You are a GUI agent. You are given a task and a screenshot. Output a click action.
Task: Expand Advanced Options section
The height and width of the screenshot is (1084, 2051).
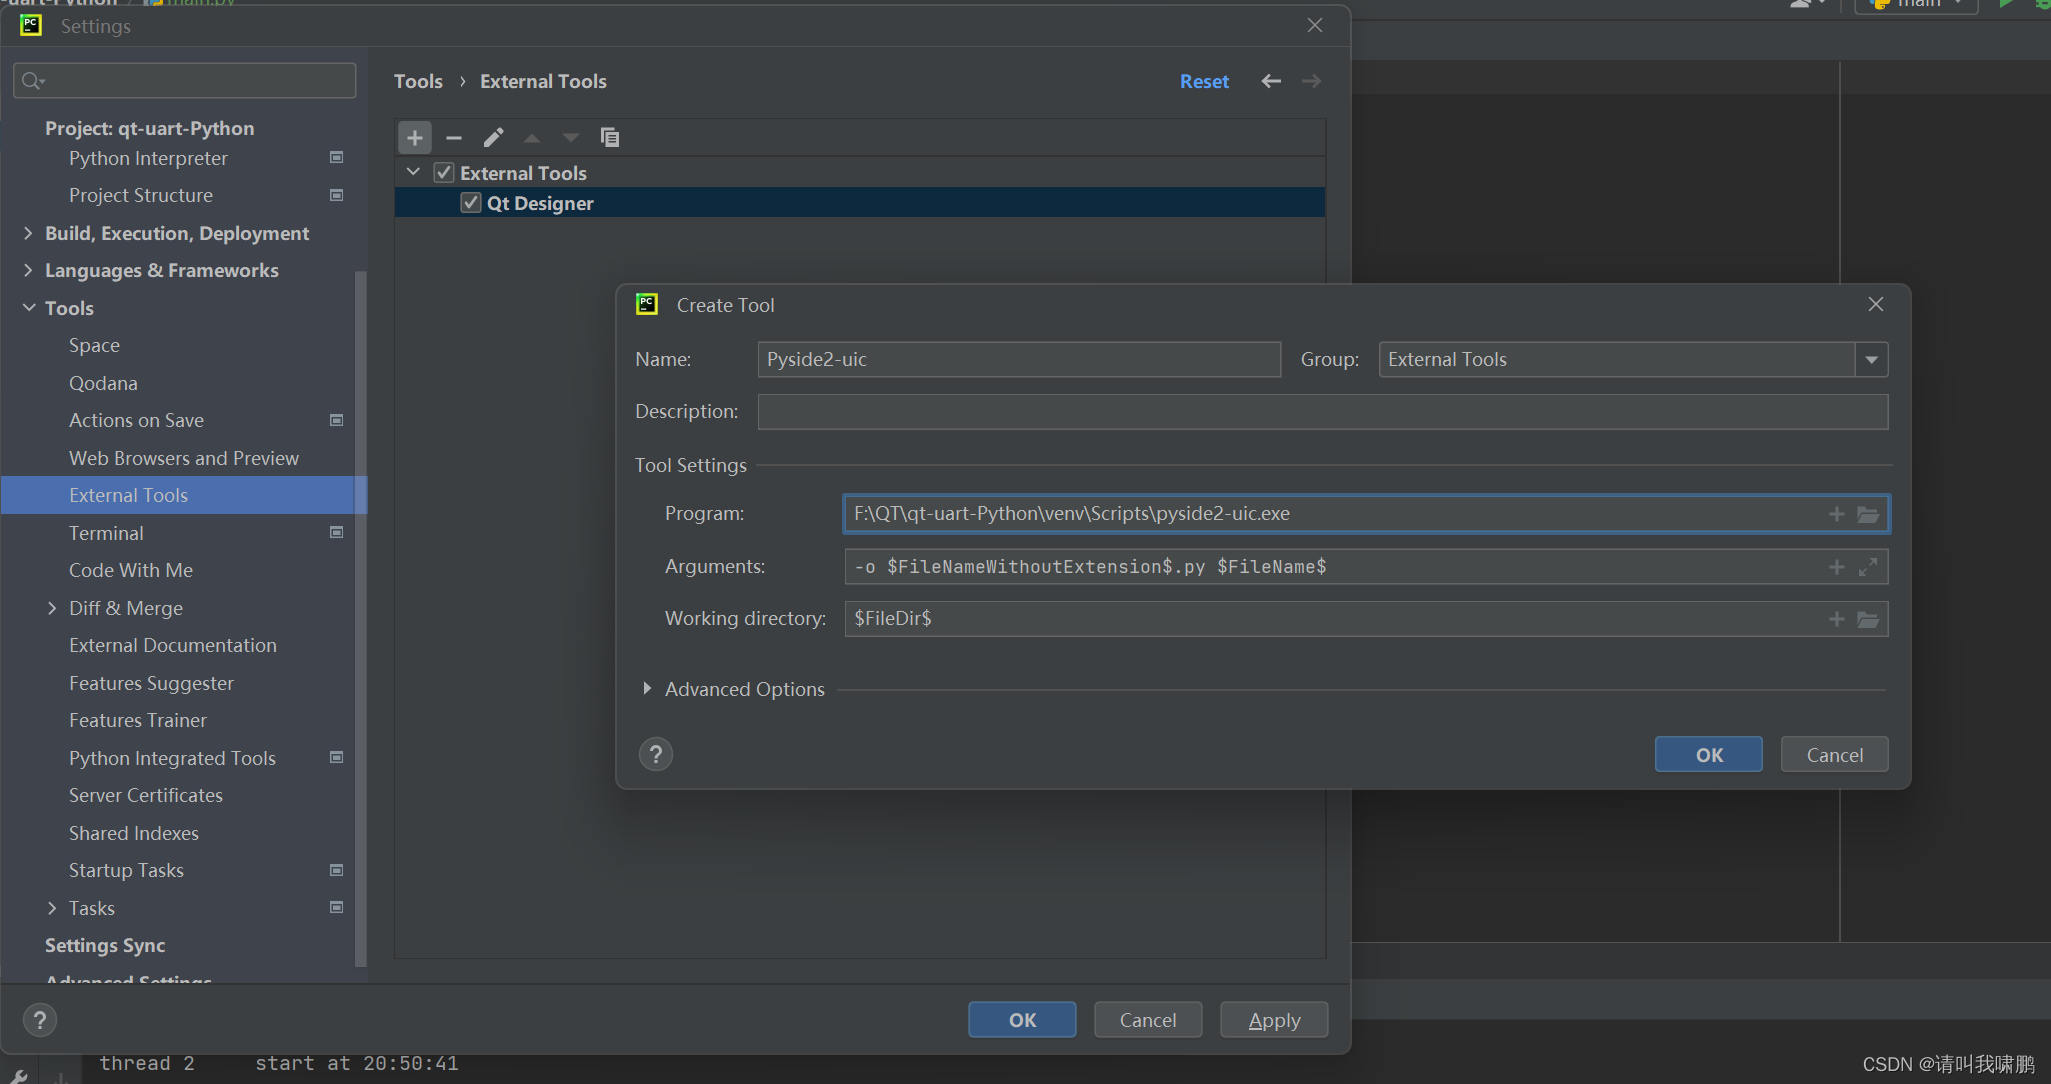coord(647,689)
